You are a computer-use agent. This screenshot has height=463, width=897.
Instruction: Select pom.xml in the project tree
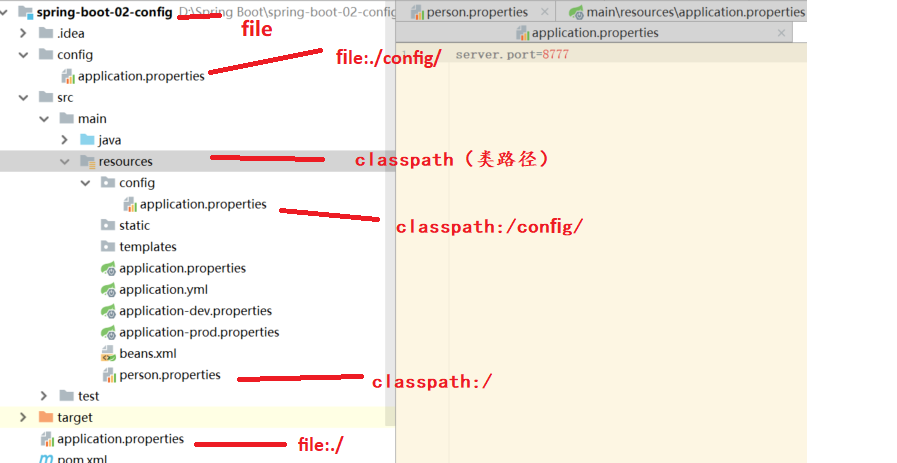[82, 458]
